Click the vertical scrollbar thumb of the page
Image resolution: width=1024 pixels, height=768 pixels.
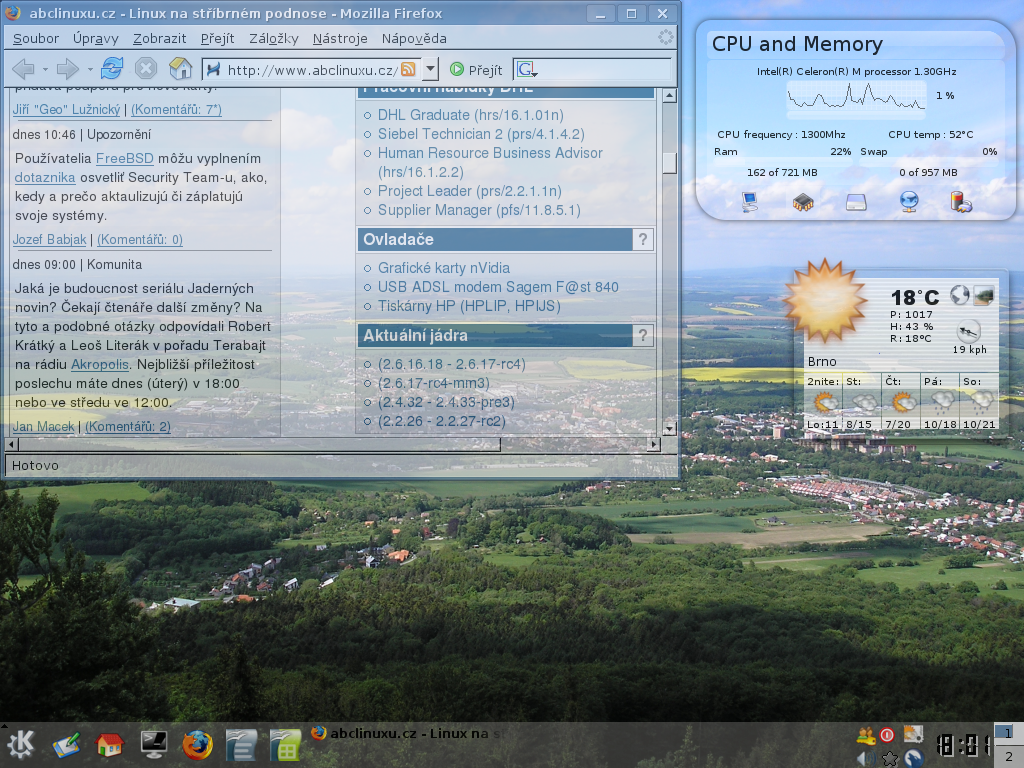click(x=669, y=161)
